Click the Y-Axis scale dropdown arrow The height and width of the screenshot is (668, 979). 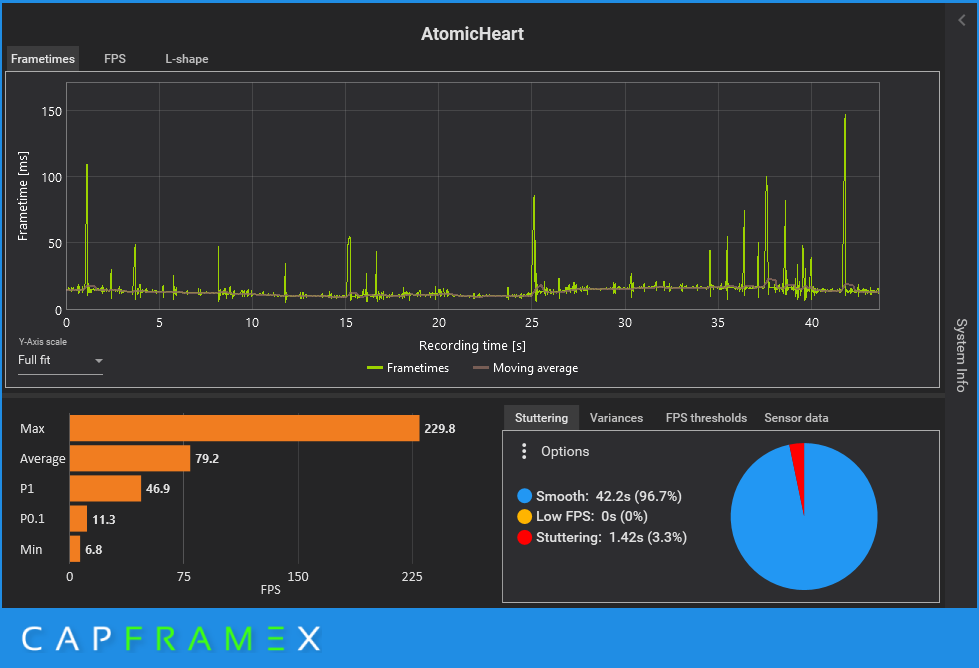98,360
